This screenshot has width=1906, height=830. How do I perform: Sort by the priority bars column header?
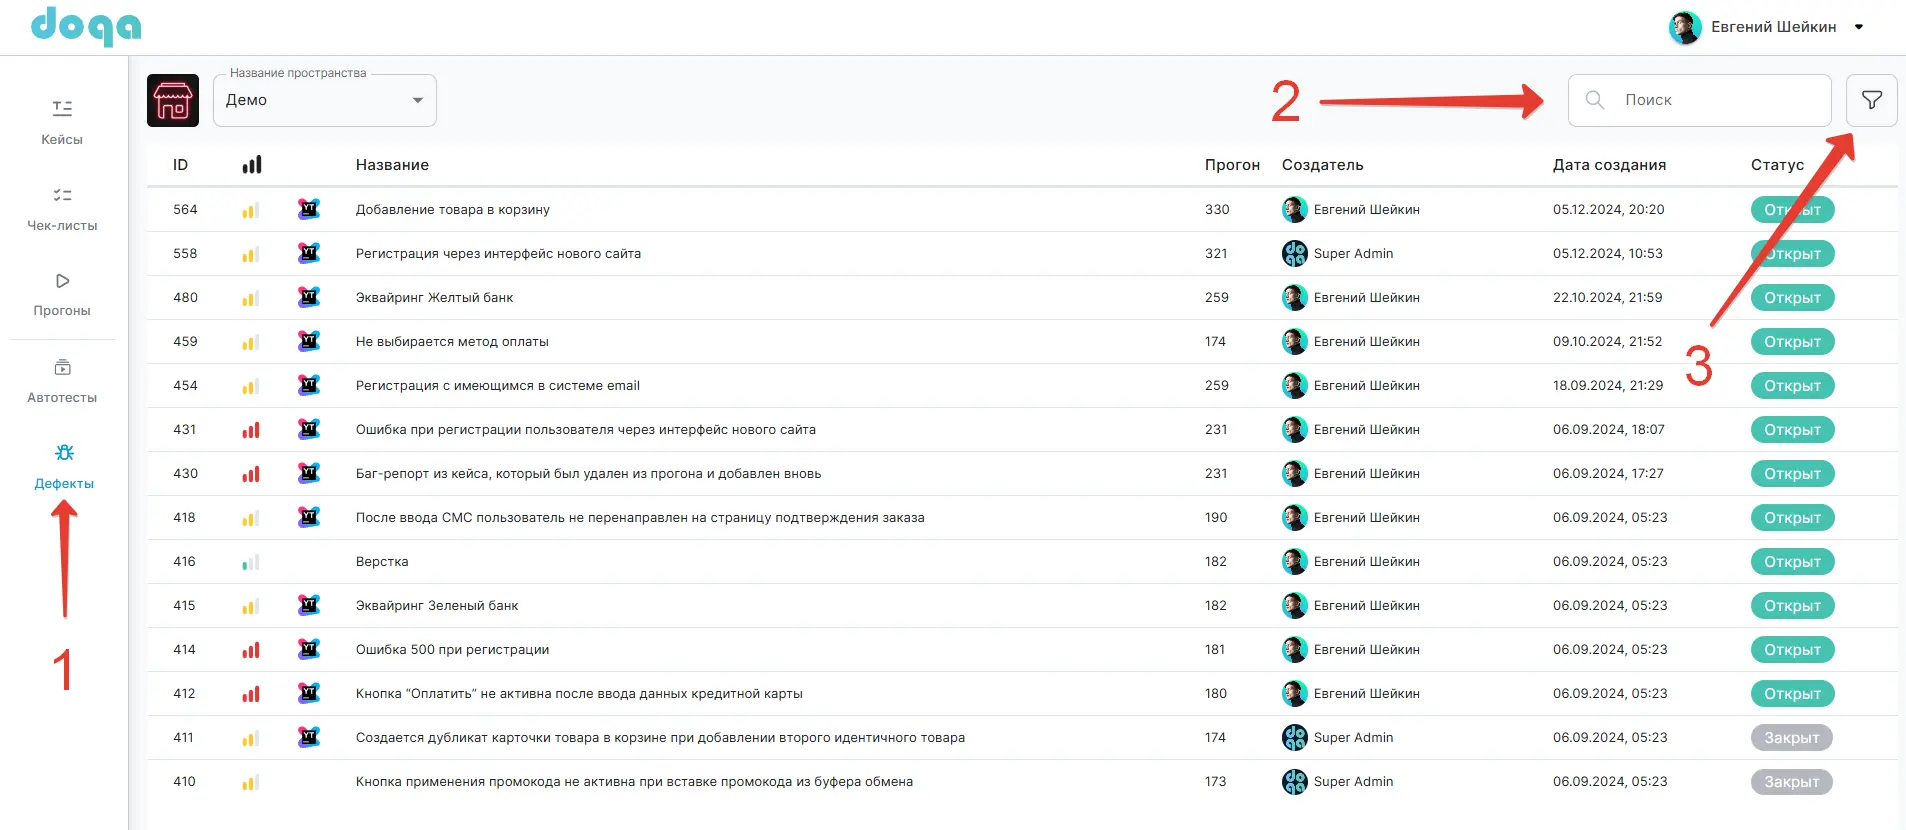click(251, 165)
